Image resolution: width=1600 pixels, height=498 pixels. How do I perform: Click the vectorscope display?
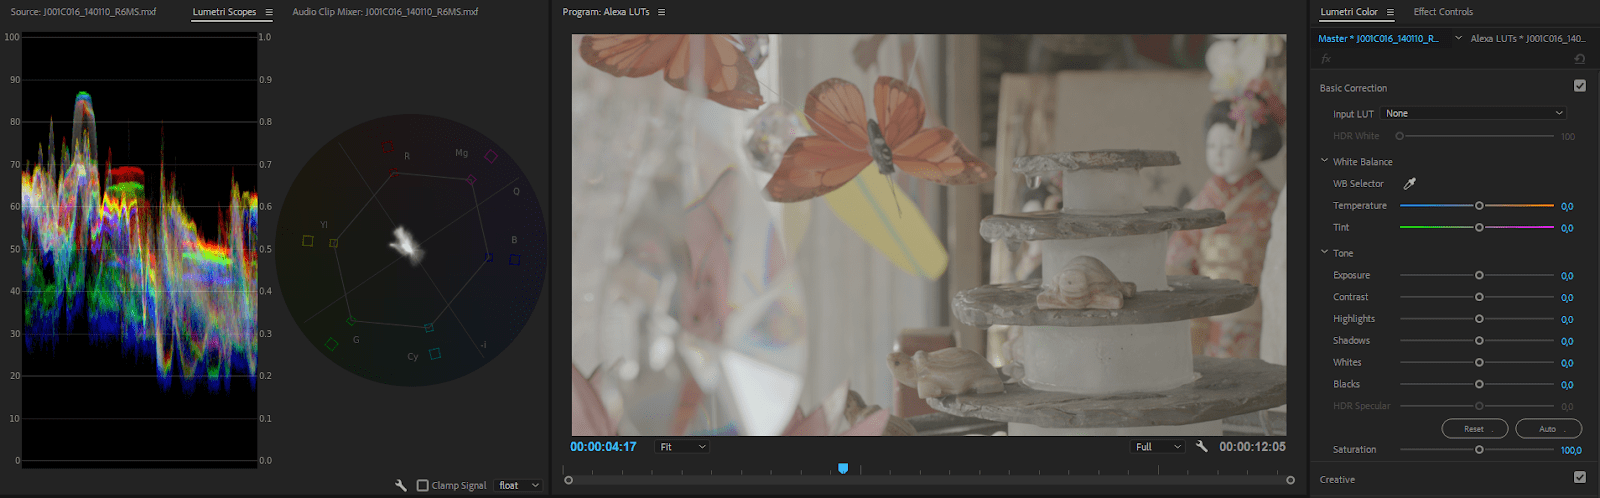click(x=411, y=250)
